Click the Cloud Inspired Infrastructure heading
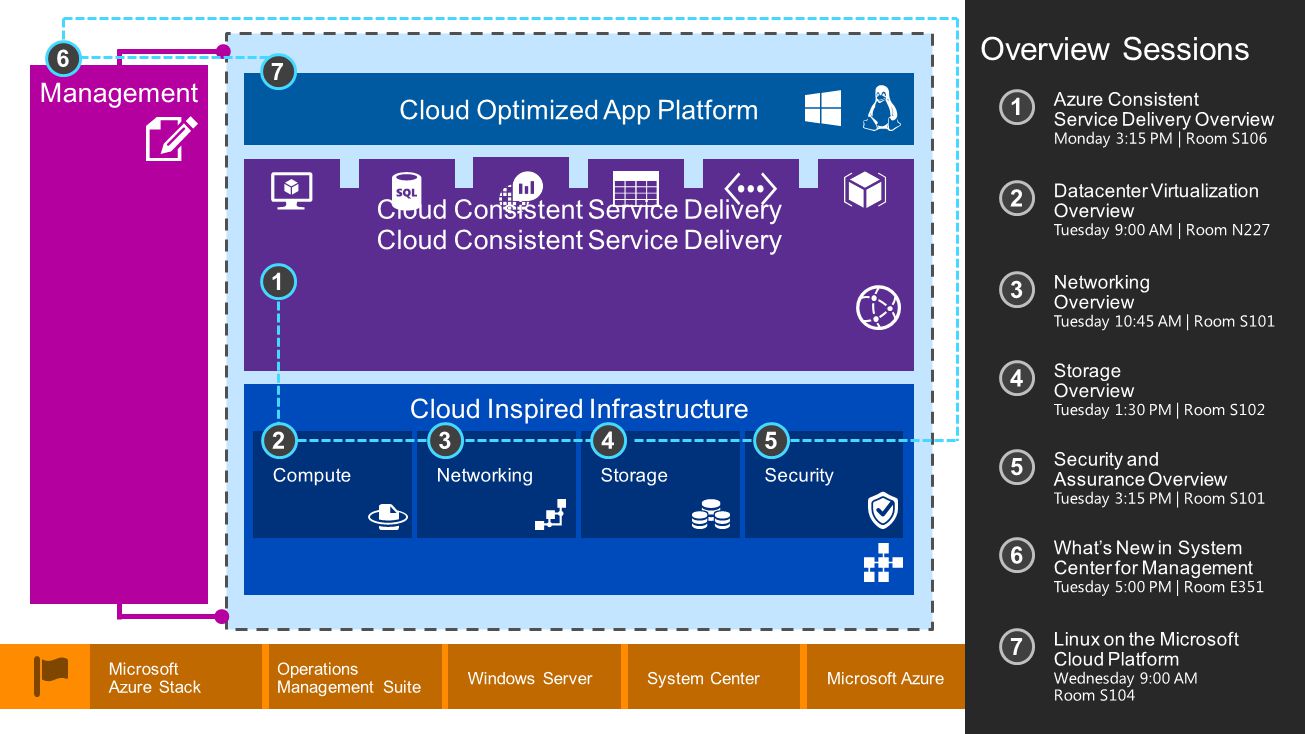1305x734 pixels. pyautogui.click(x=579, y=409)
